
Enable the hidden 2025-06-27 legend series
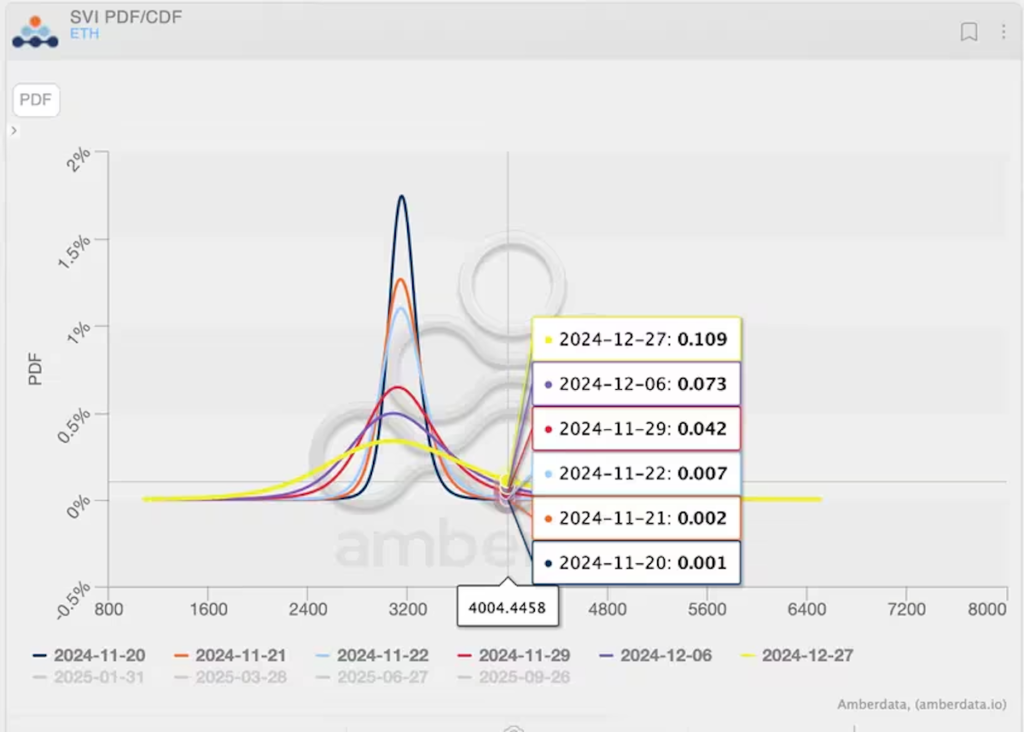coord(372,677)
